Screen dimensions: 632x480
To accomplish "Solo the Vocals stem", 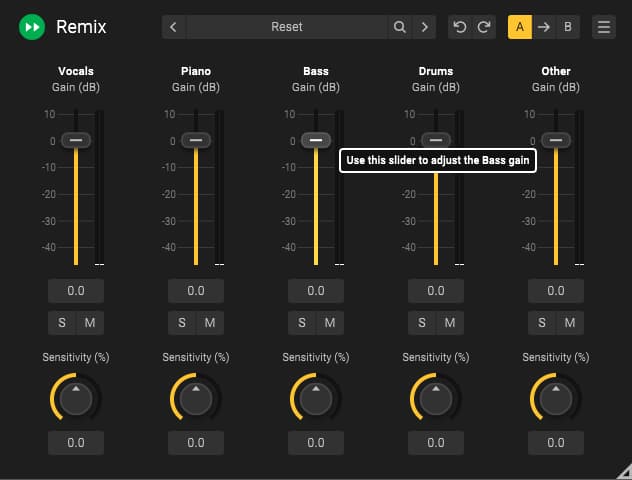I will (x=62, y=322).
